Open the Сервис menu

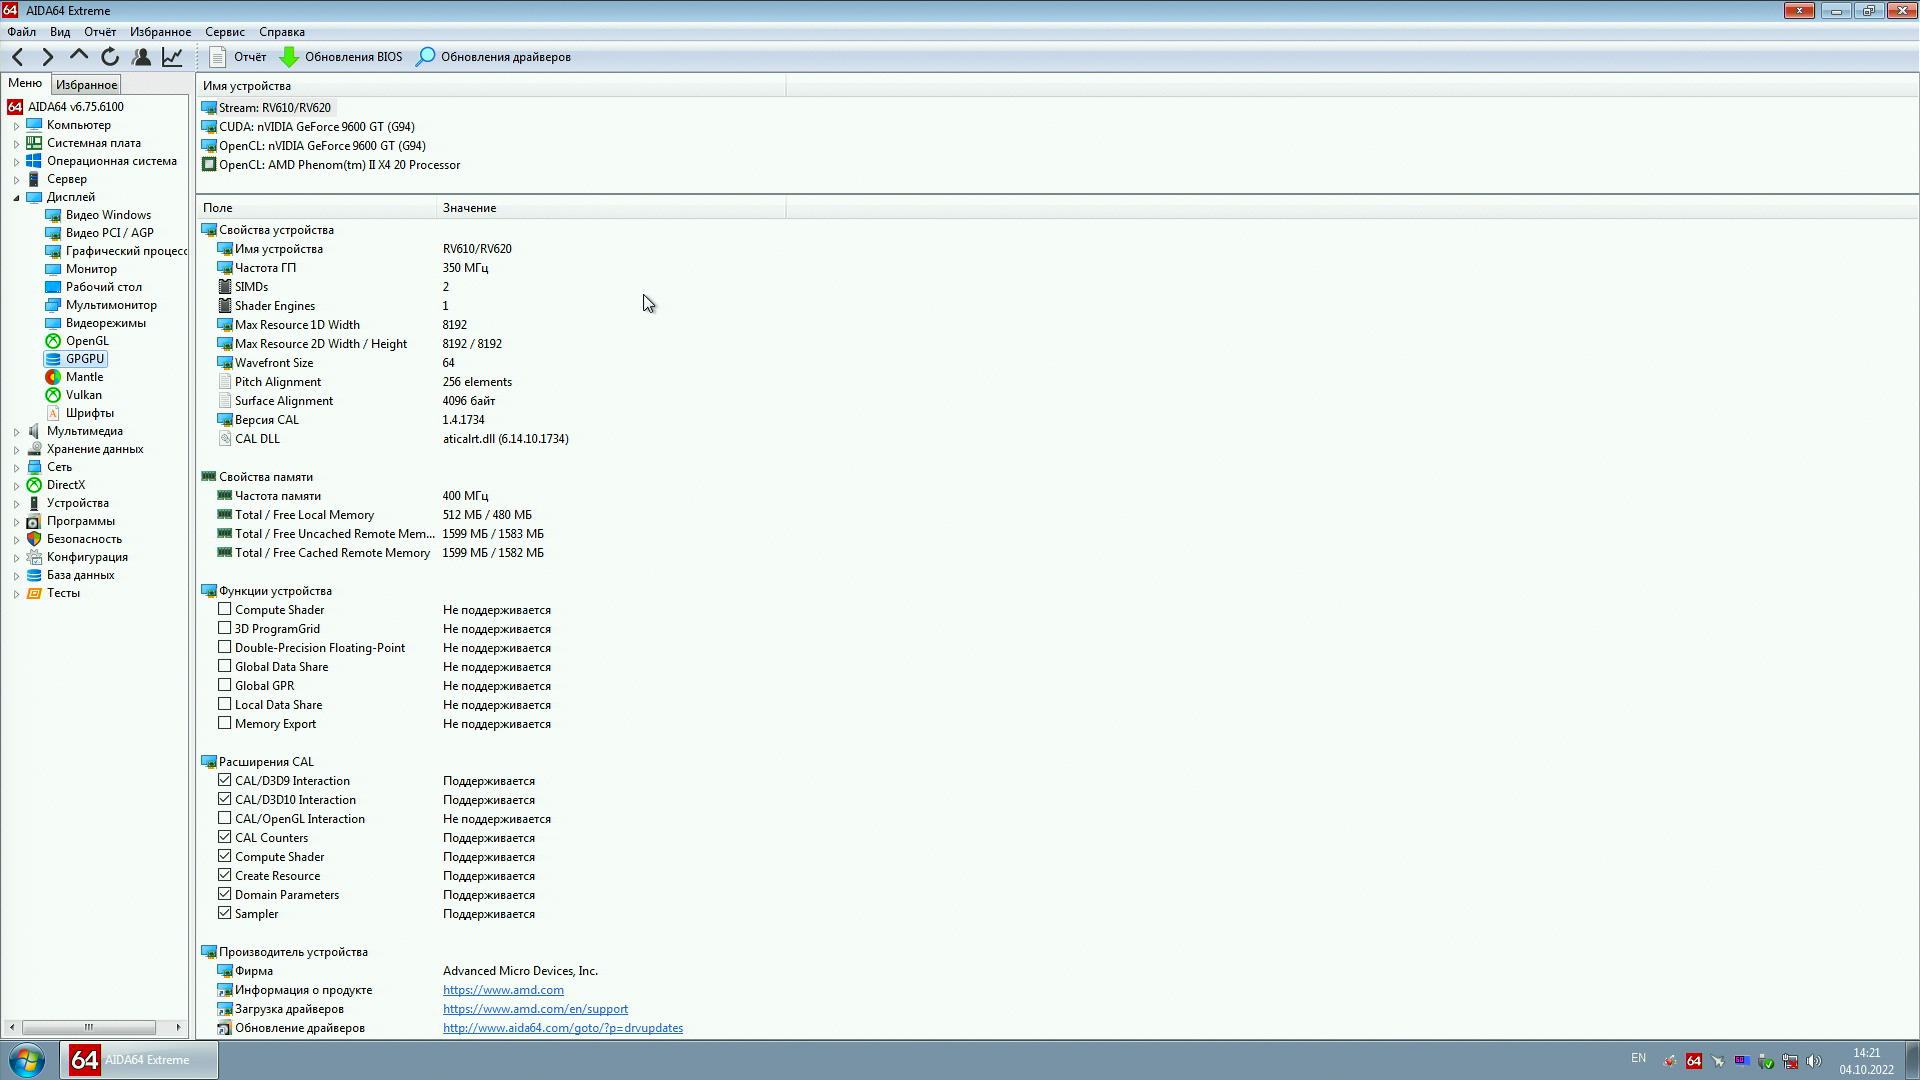pos(224,32)
